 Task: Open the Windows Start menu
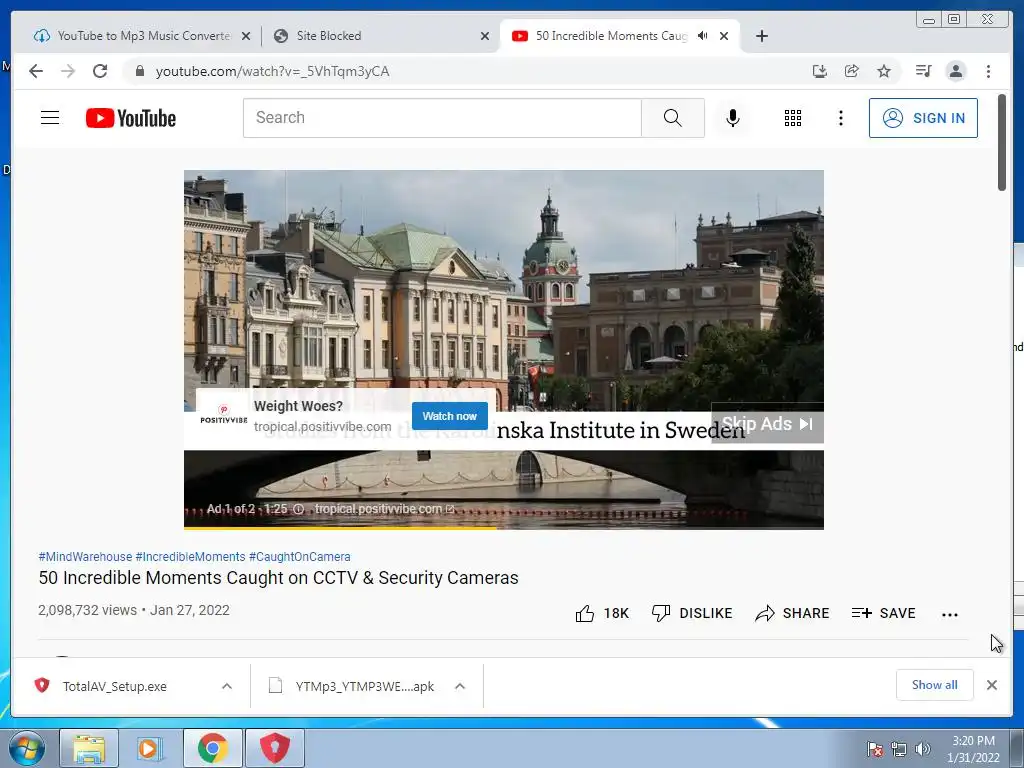pyautogui.click(x=27, y=748)
